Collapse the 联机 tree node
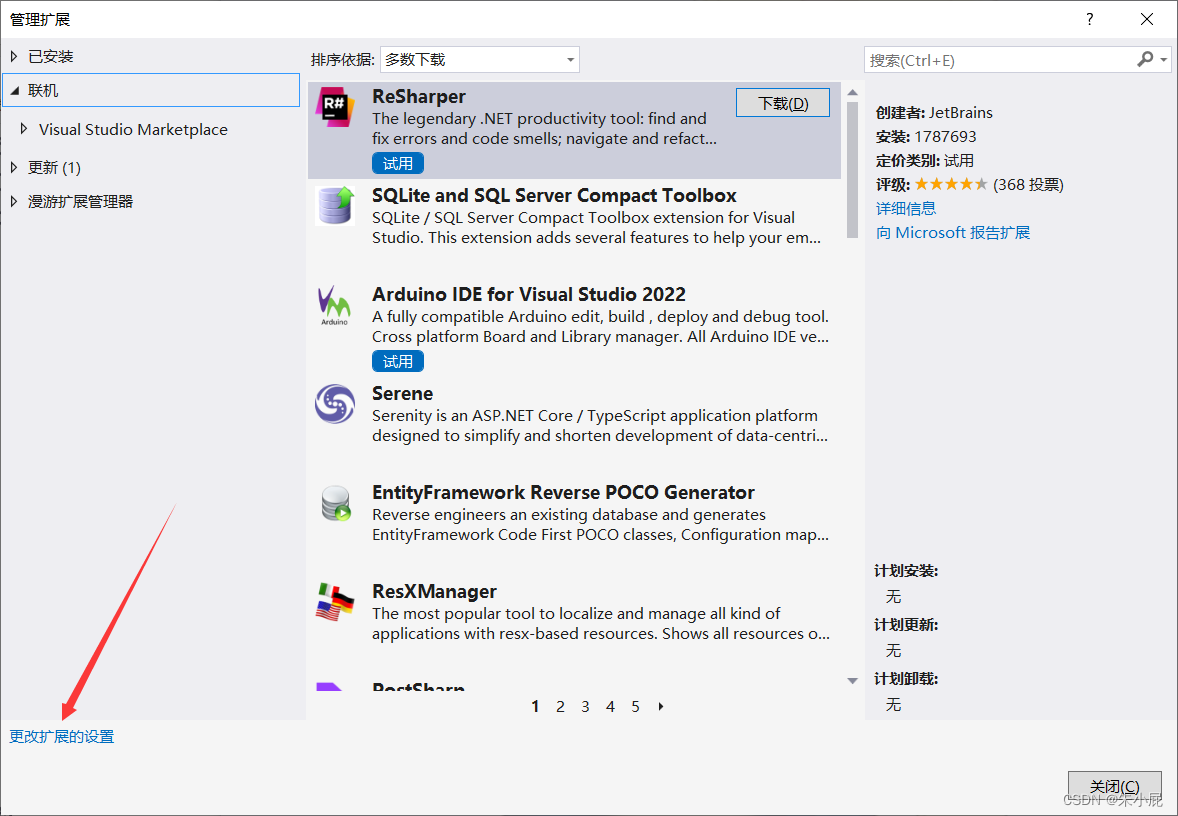Image resolution: width=1178 pixels, height=816 pixels. coord(14,90)
